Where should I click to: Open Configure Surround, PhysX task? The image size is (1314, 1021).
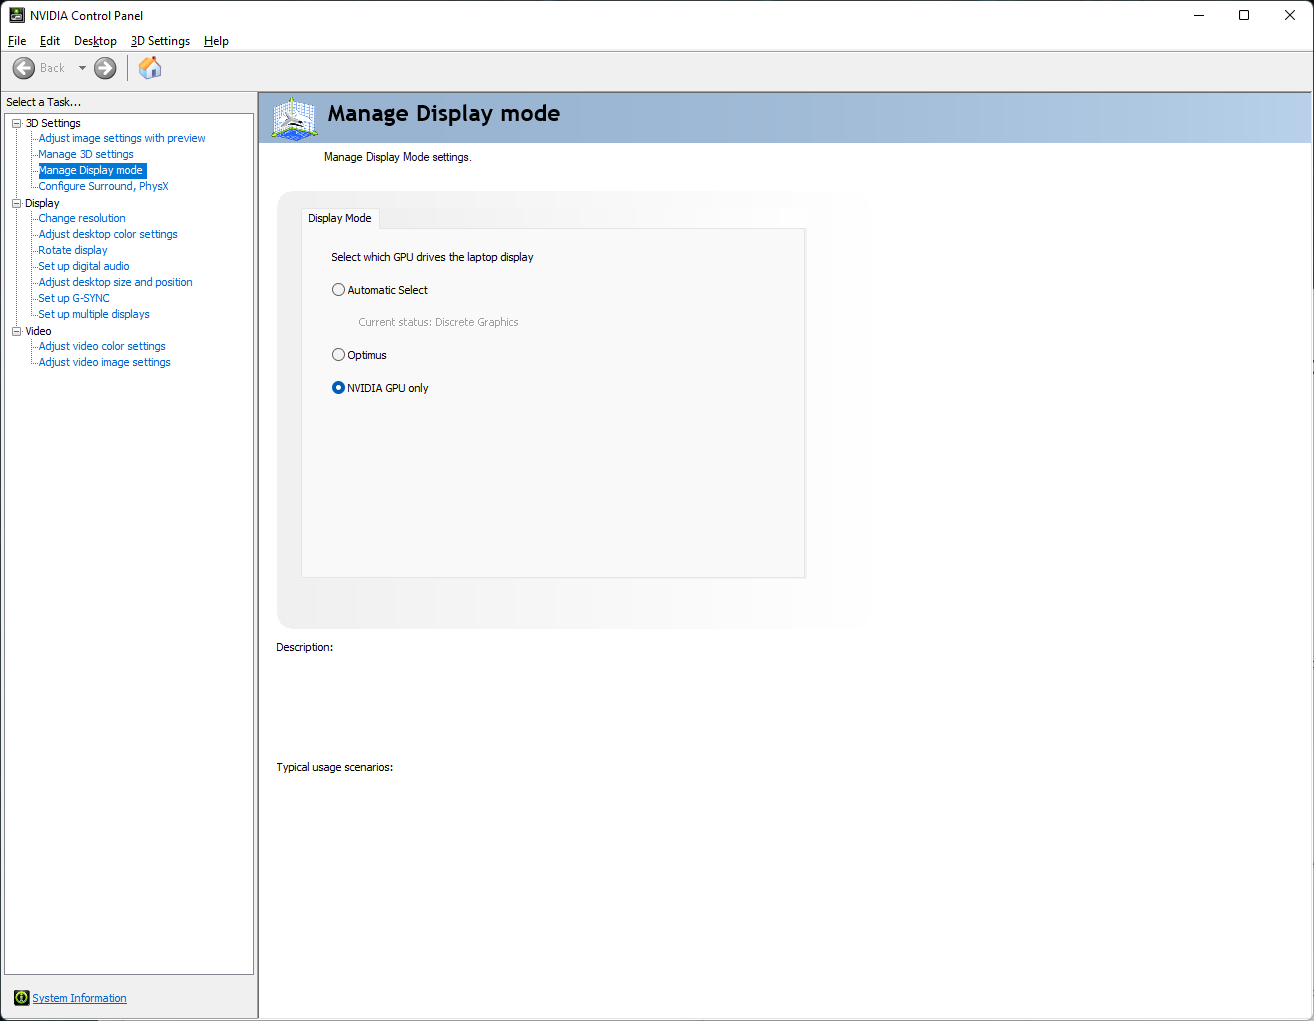click(x=103, y=186)
